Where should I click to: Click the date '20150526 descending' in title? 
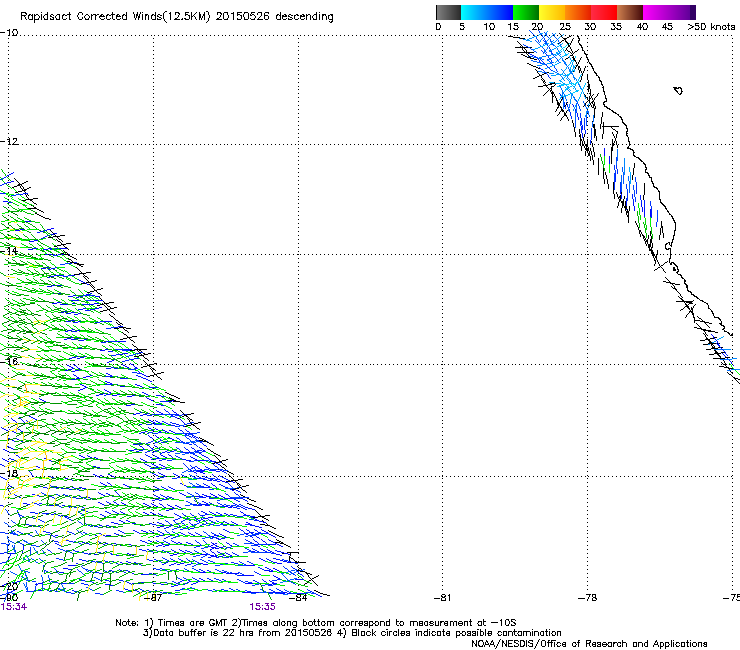274,17
